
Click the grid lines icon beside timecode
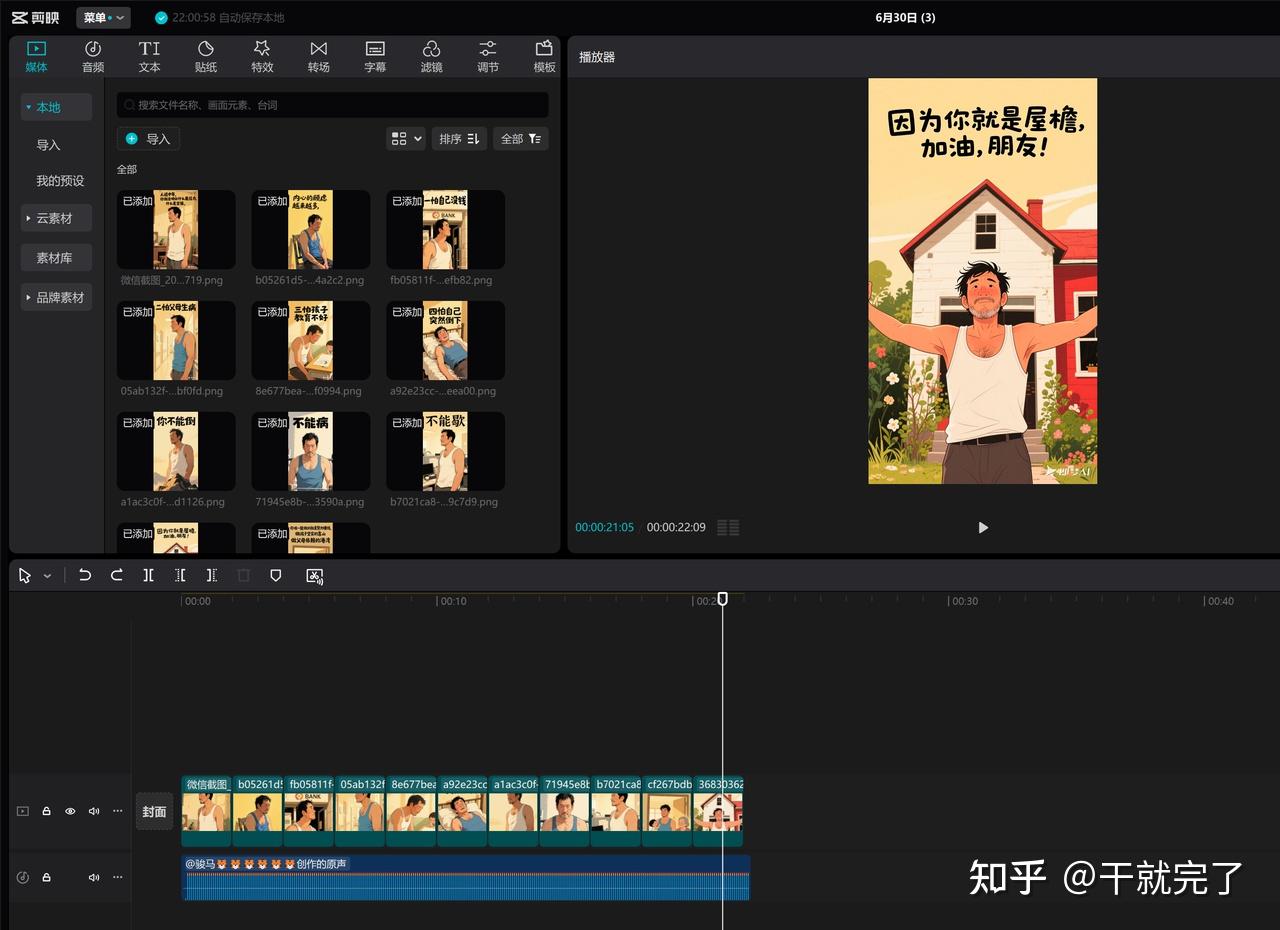[728, 527]
